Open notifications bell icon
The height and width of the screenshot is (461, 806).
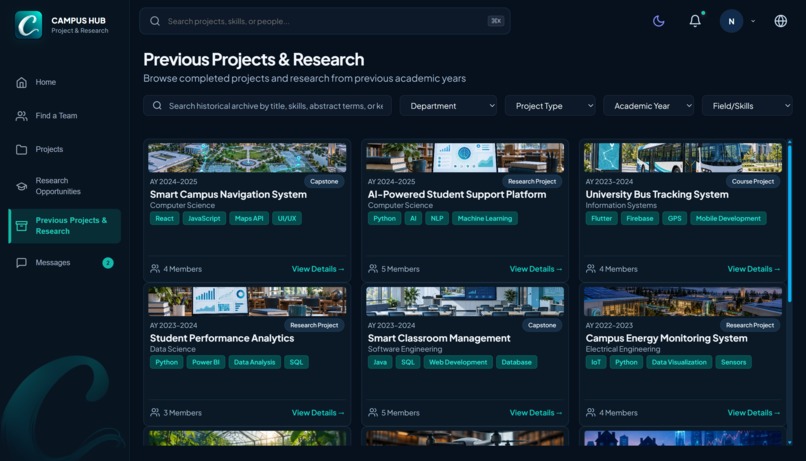point(695,21)
